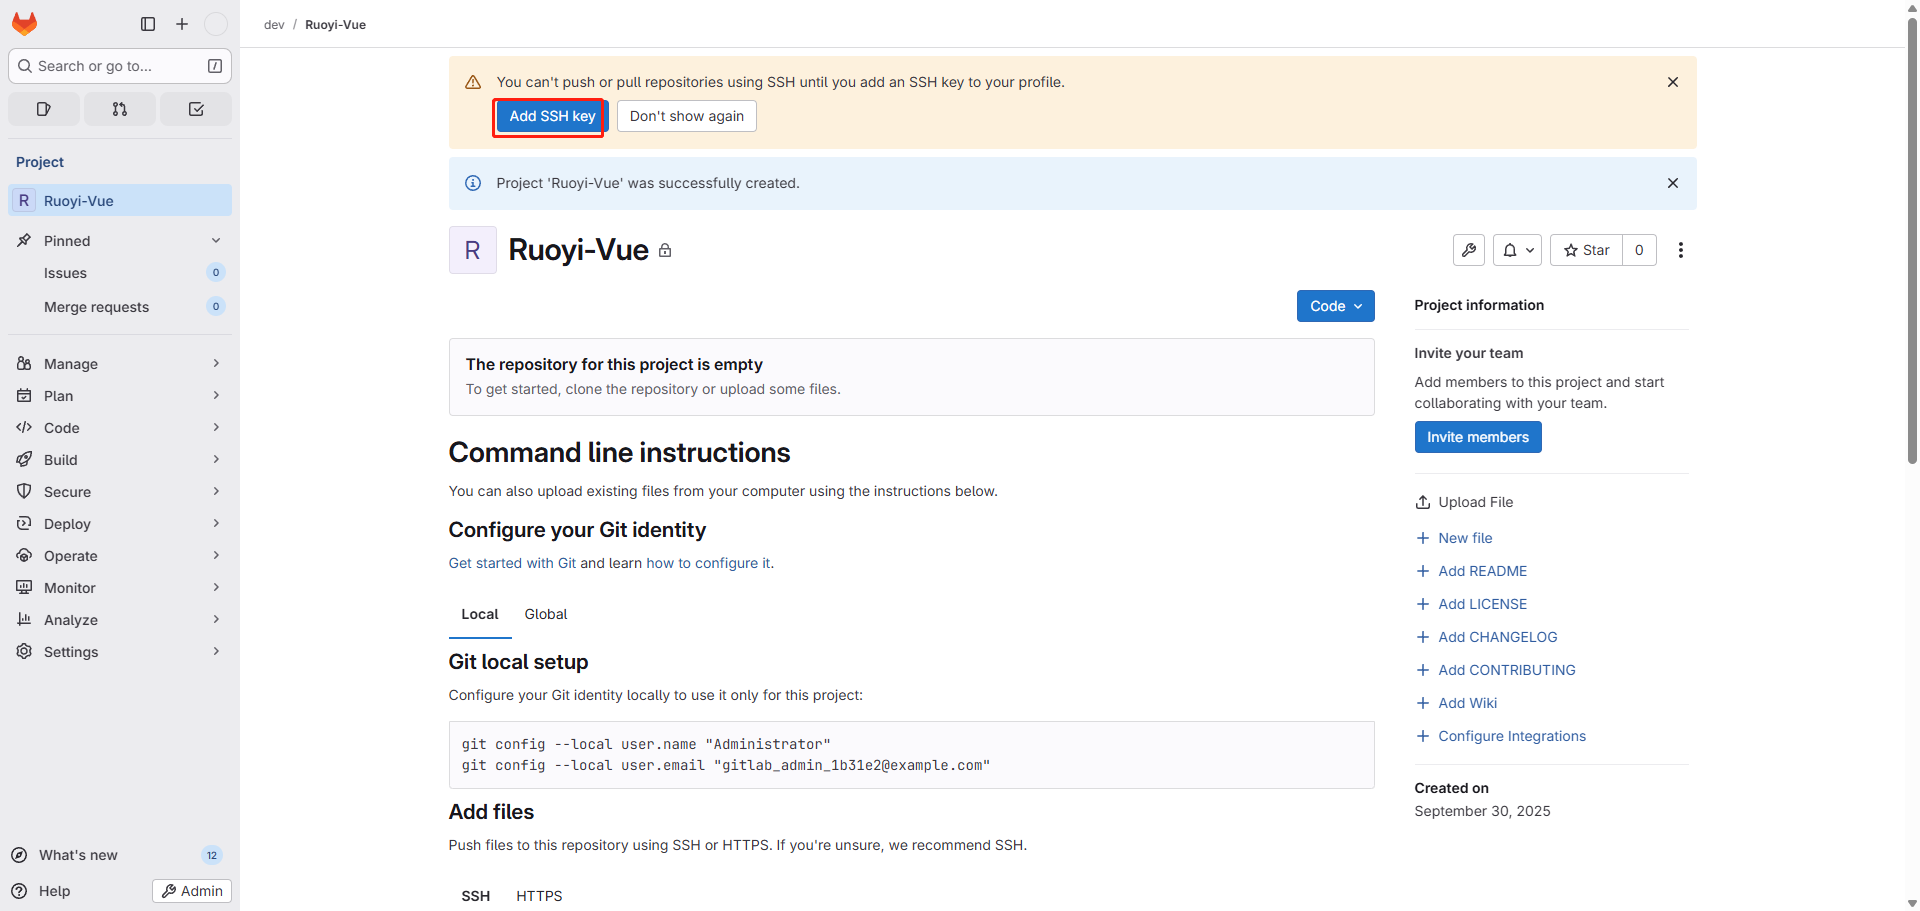The width and height of the screenshot is (1920, 911).
Task: Click New file link
Action: coord(1454,538)
